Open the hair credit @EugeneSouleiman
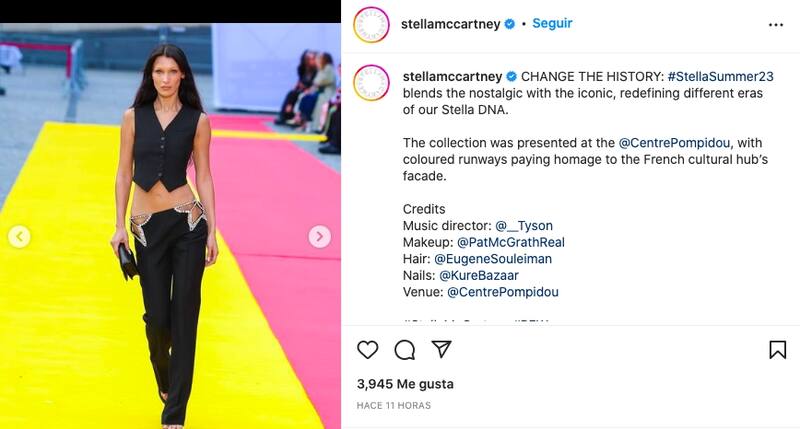This screenshot has height=429, width=800. coord(493,259)
